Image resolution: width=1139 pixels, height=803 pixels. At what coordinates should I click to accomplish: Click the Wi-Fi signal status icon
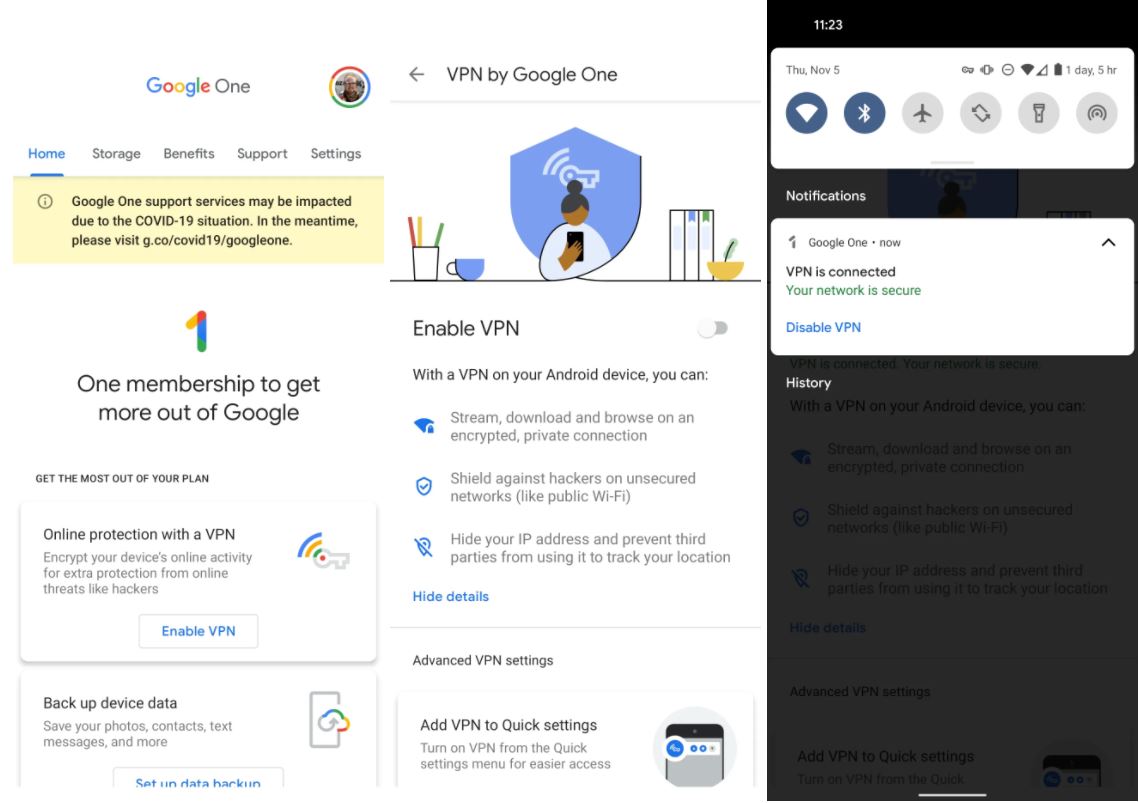pos(1027,70)
